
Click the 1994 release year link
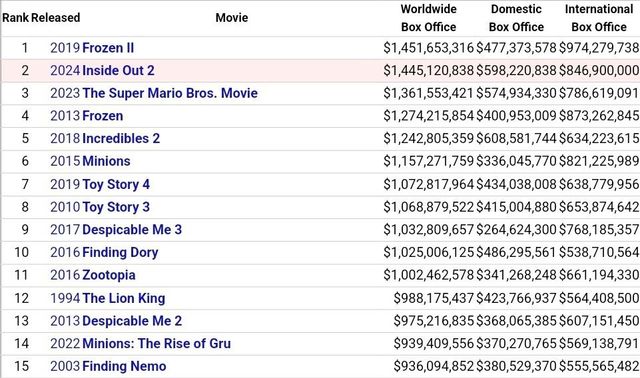click(x=65, y=298)
